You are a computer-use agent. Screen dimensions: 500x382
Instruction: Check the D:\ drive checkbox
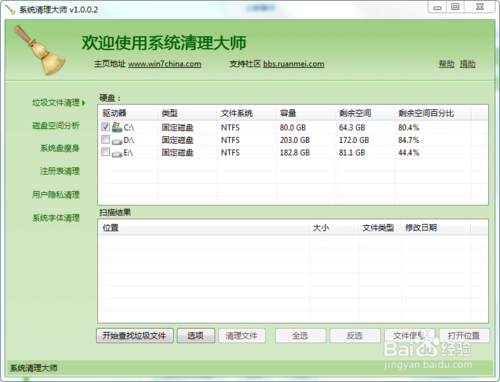(105, 139)
